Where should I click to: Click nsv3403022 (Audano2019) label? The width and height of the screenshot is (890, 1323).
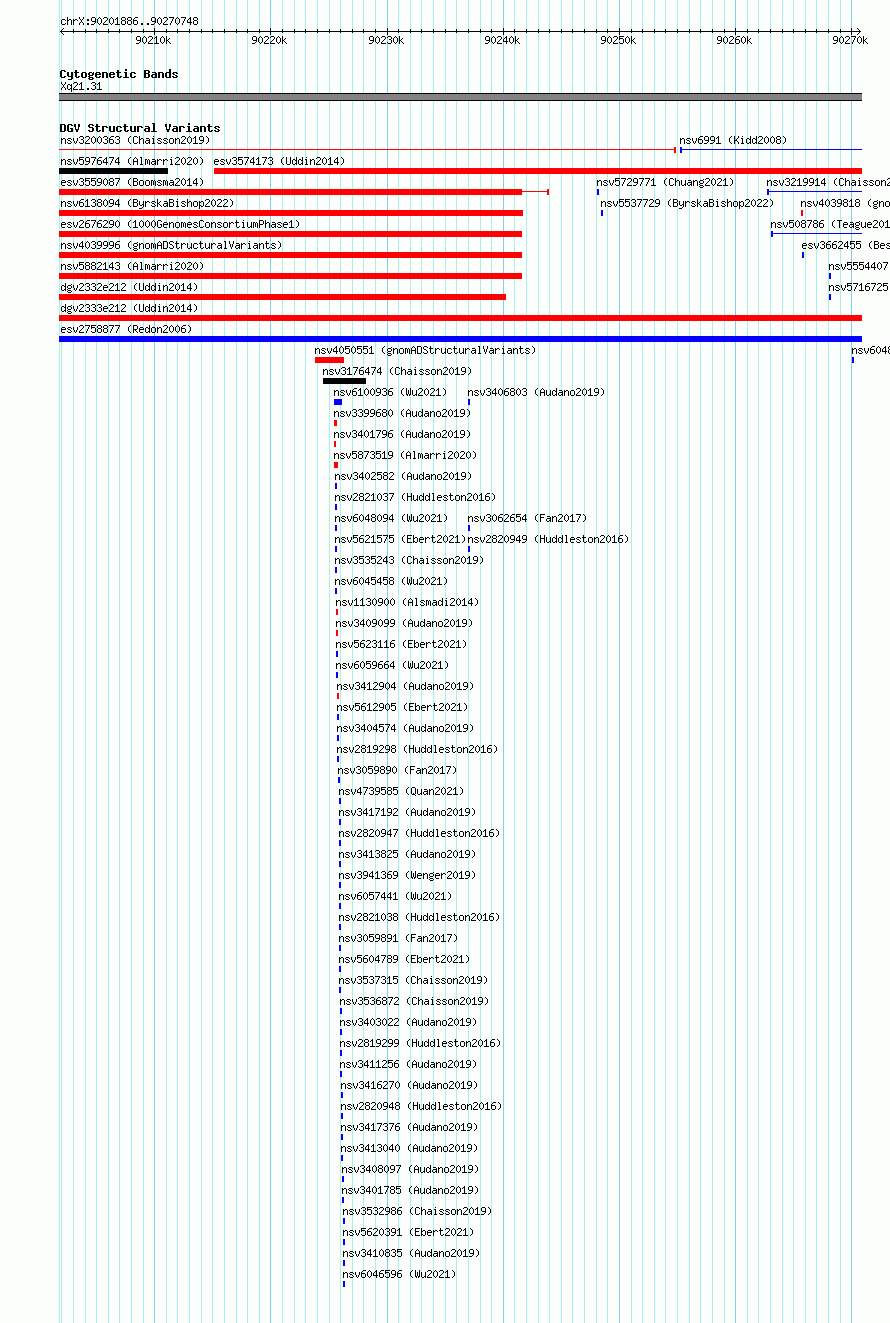(408, 1022)
